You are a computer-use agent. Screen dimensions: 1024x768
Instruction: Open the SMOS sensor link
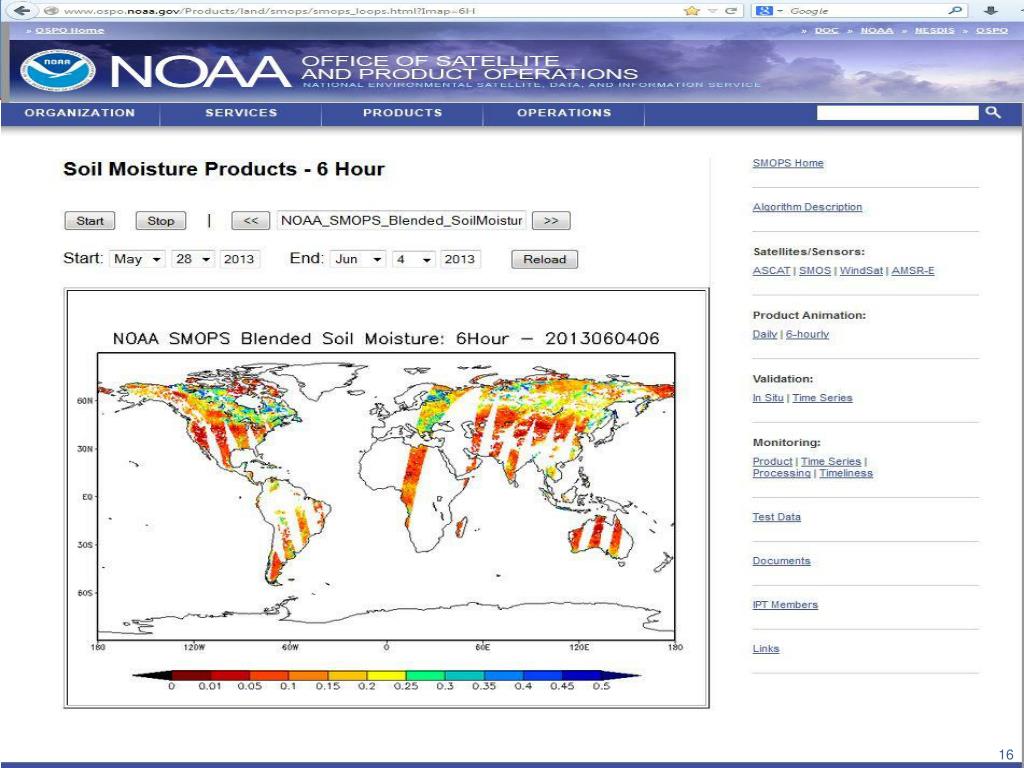pos(815,270)
